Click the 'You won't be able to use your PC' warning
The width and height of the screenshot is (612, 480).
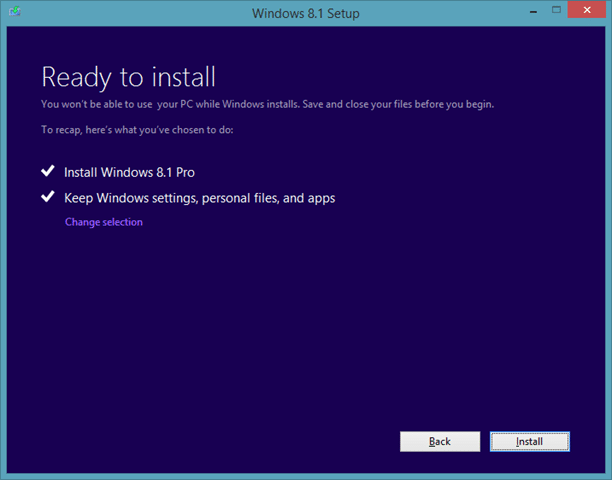[x=268, y=105]
